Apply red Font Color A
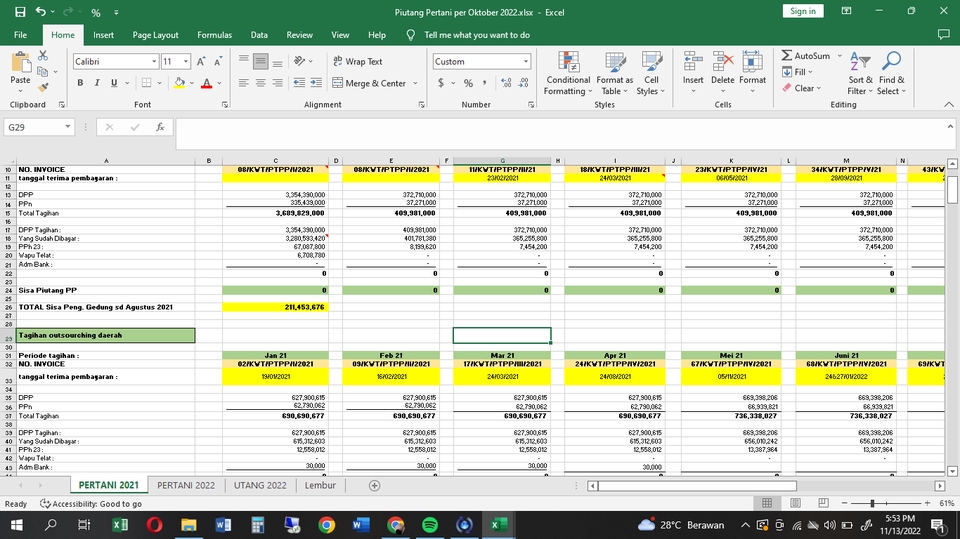Screen dimensions: 960x539 (207, 83)
